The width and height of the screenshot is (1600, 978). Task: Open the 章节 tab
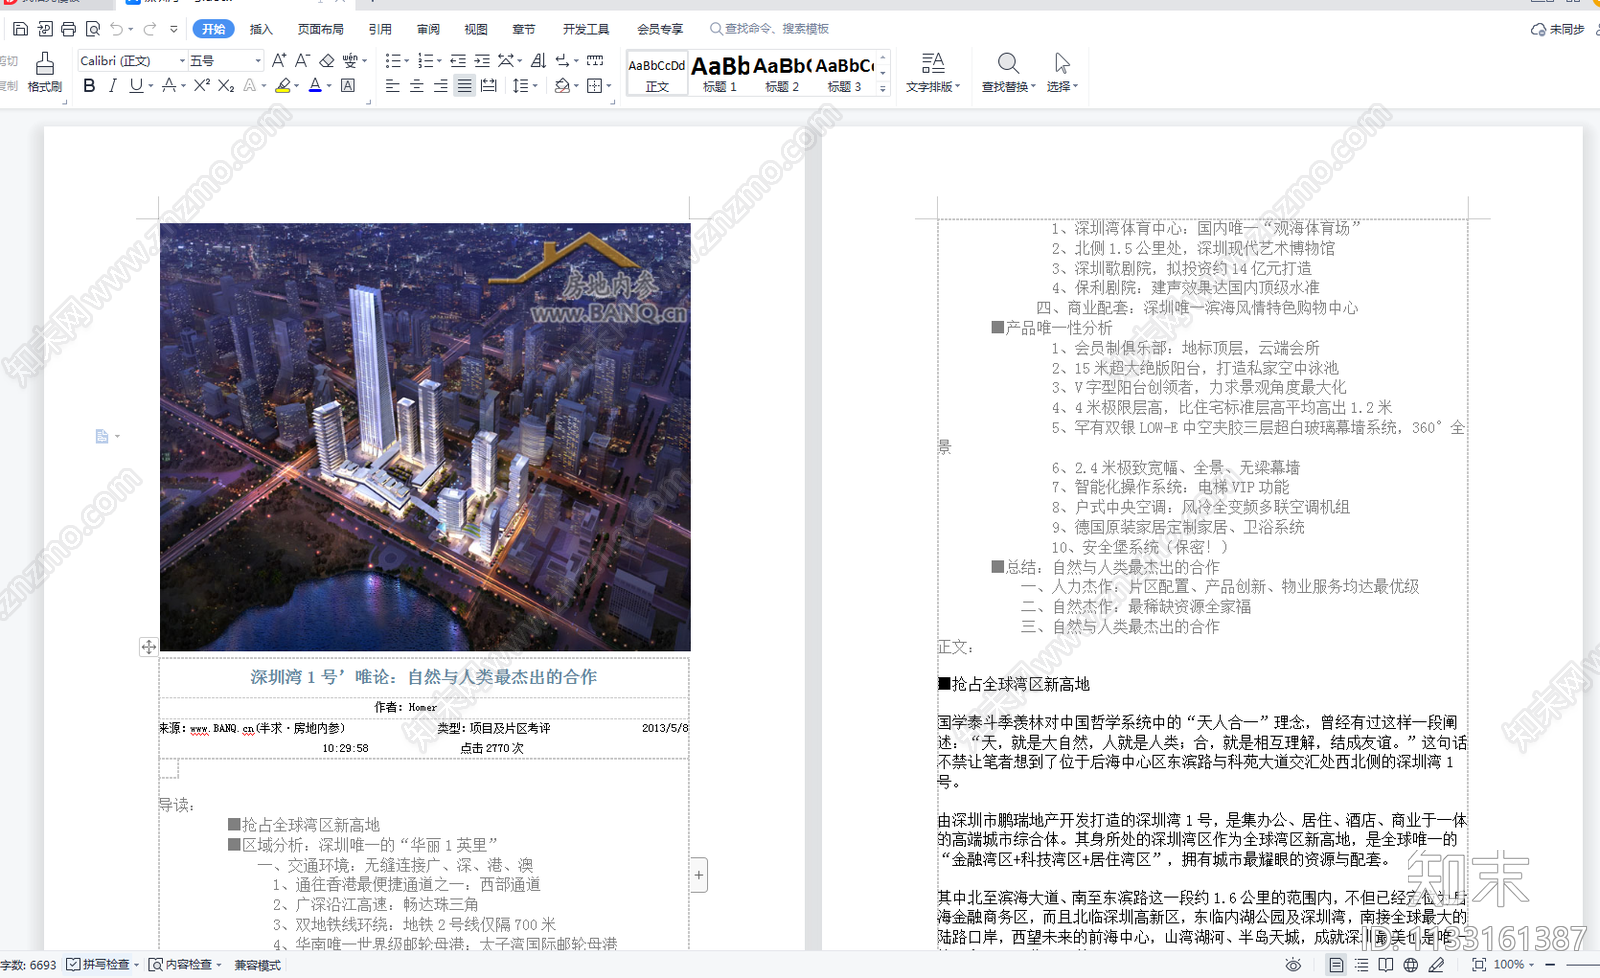[x=523, y=29]
